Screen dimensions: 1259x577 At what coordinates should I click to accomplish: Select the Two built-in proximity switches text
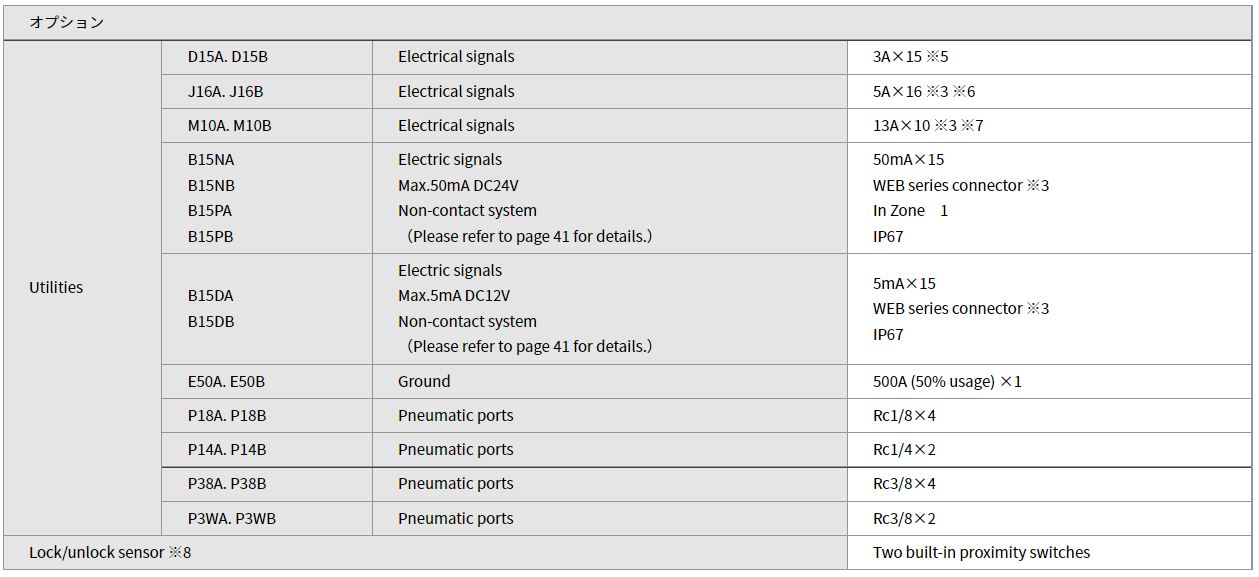tap(981, 553)
